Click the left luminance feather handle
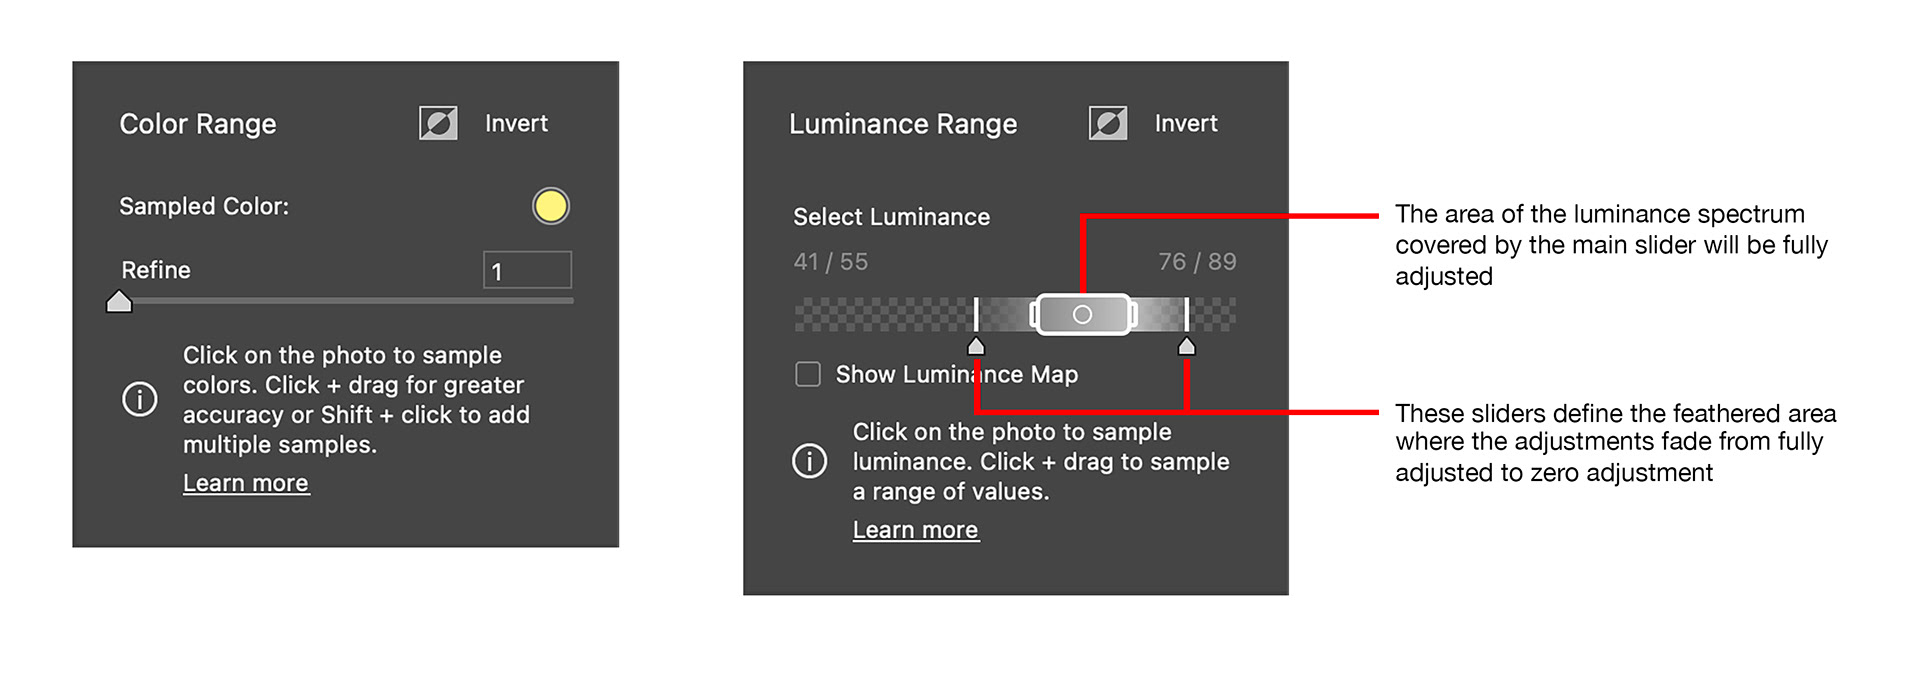Image resolution: width=1920 pixels, height=679 pixels. pos(976,346)
